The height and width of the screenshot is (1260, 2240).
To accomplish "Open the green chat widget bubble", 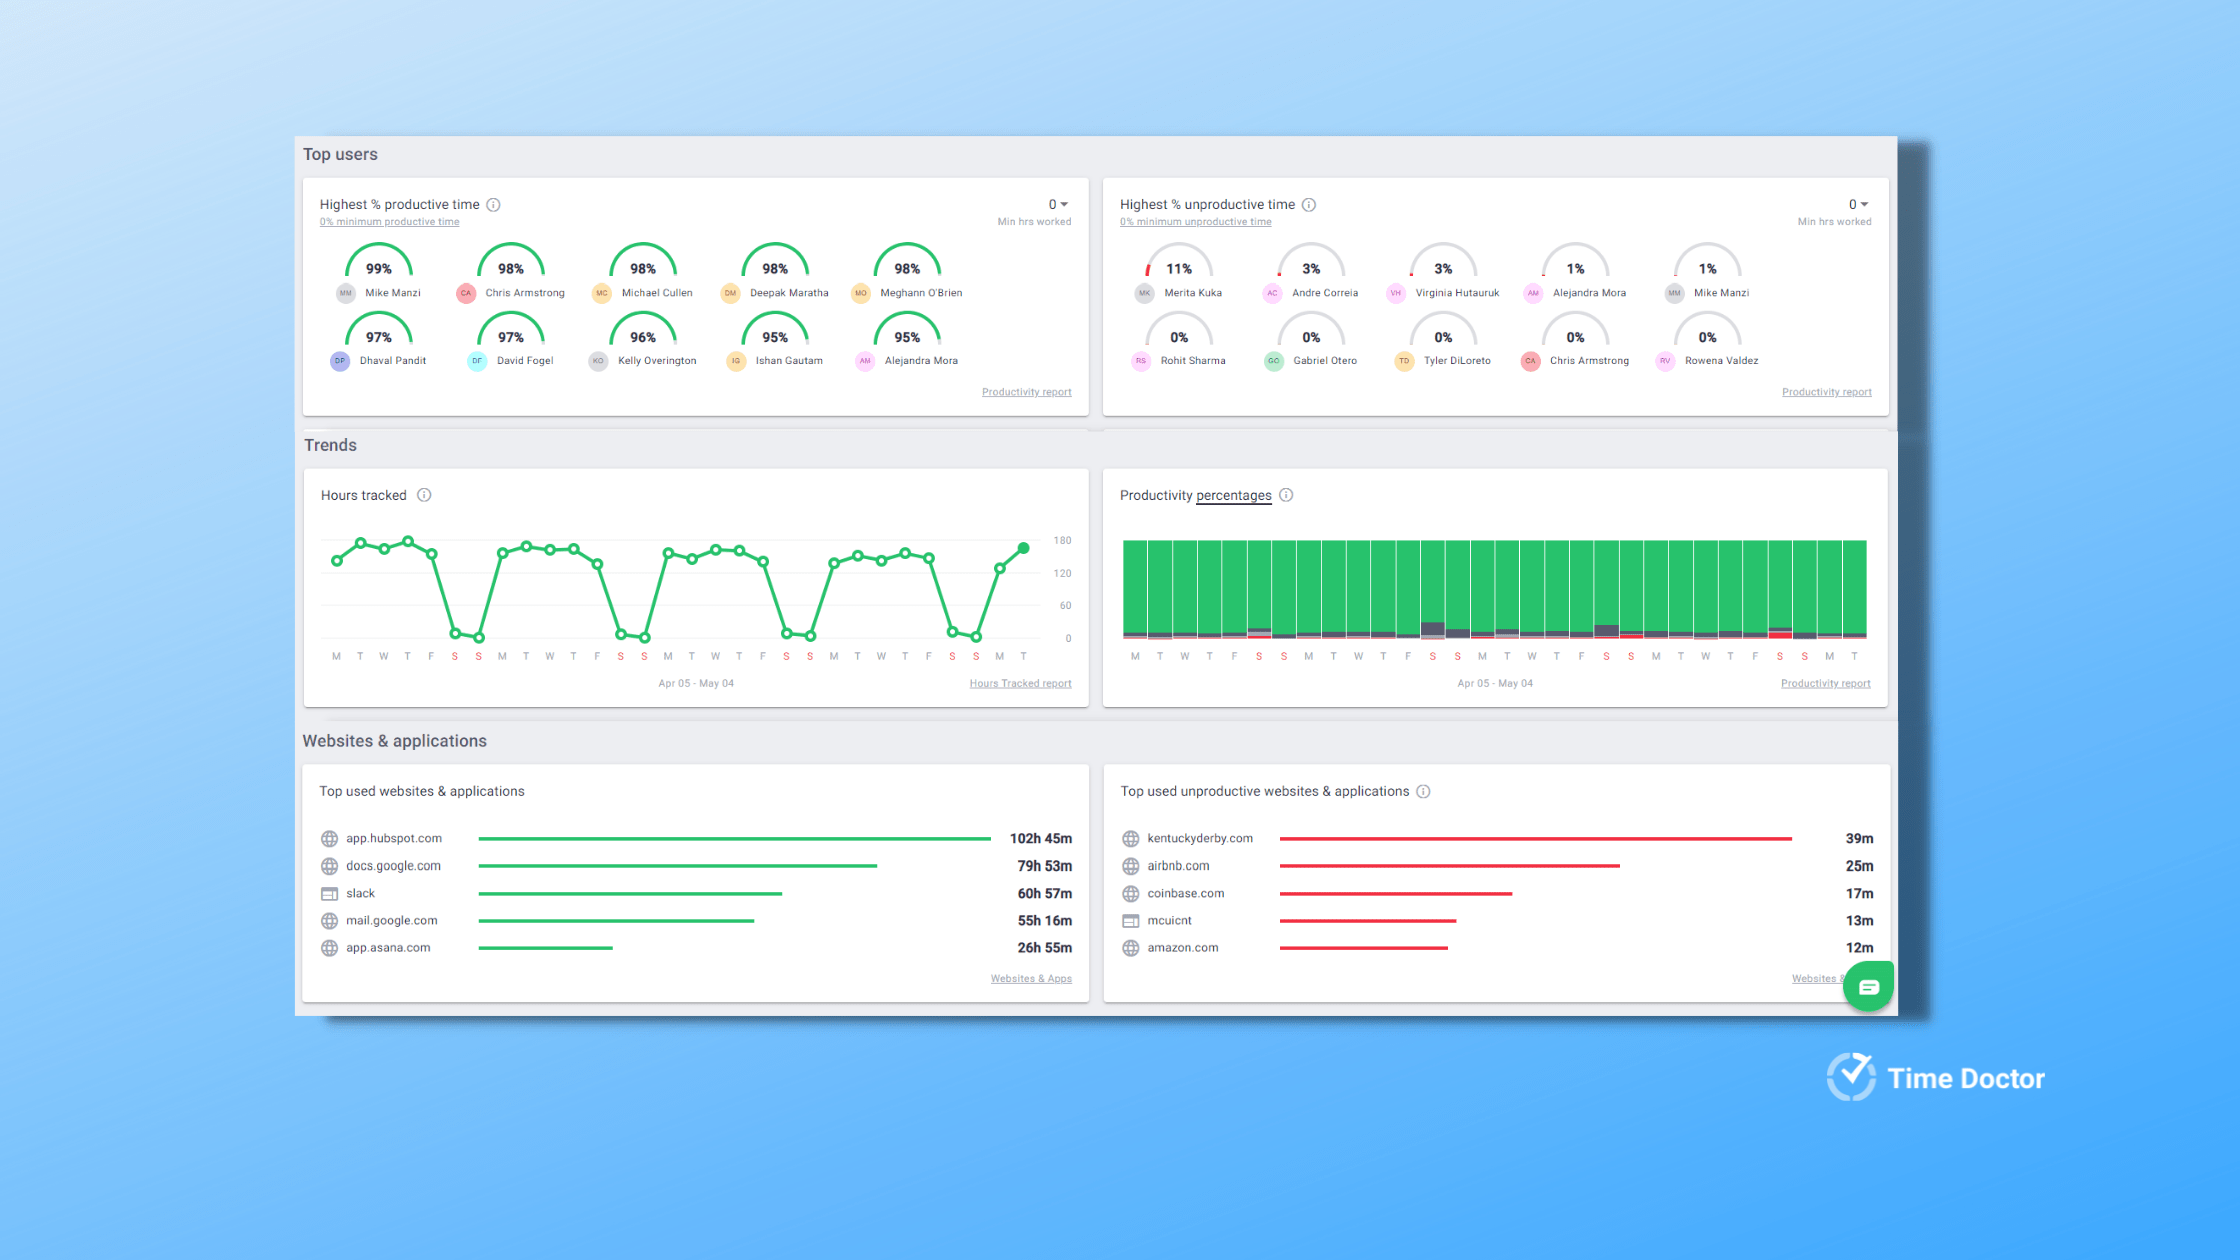I will pos(1868,986).
